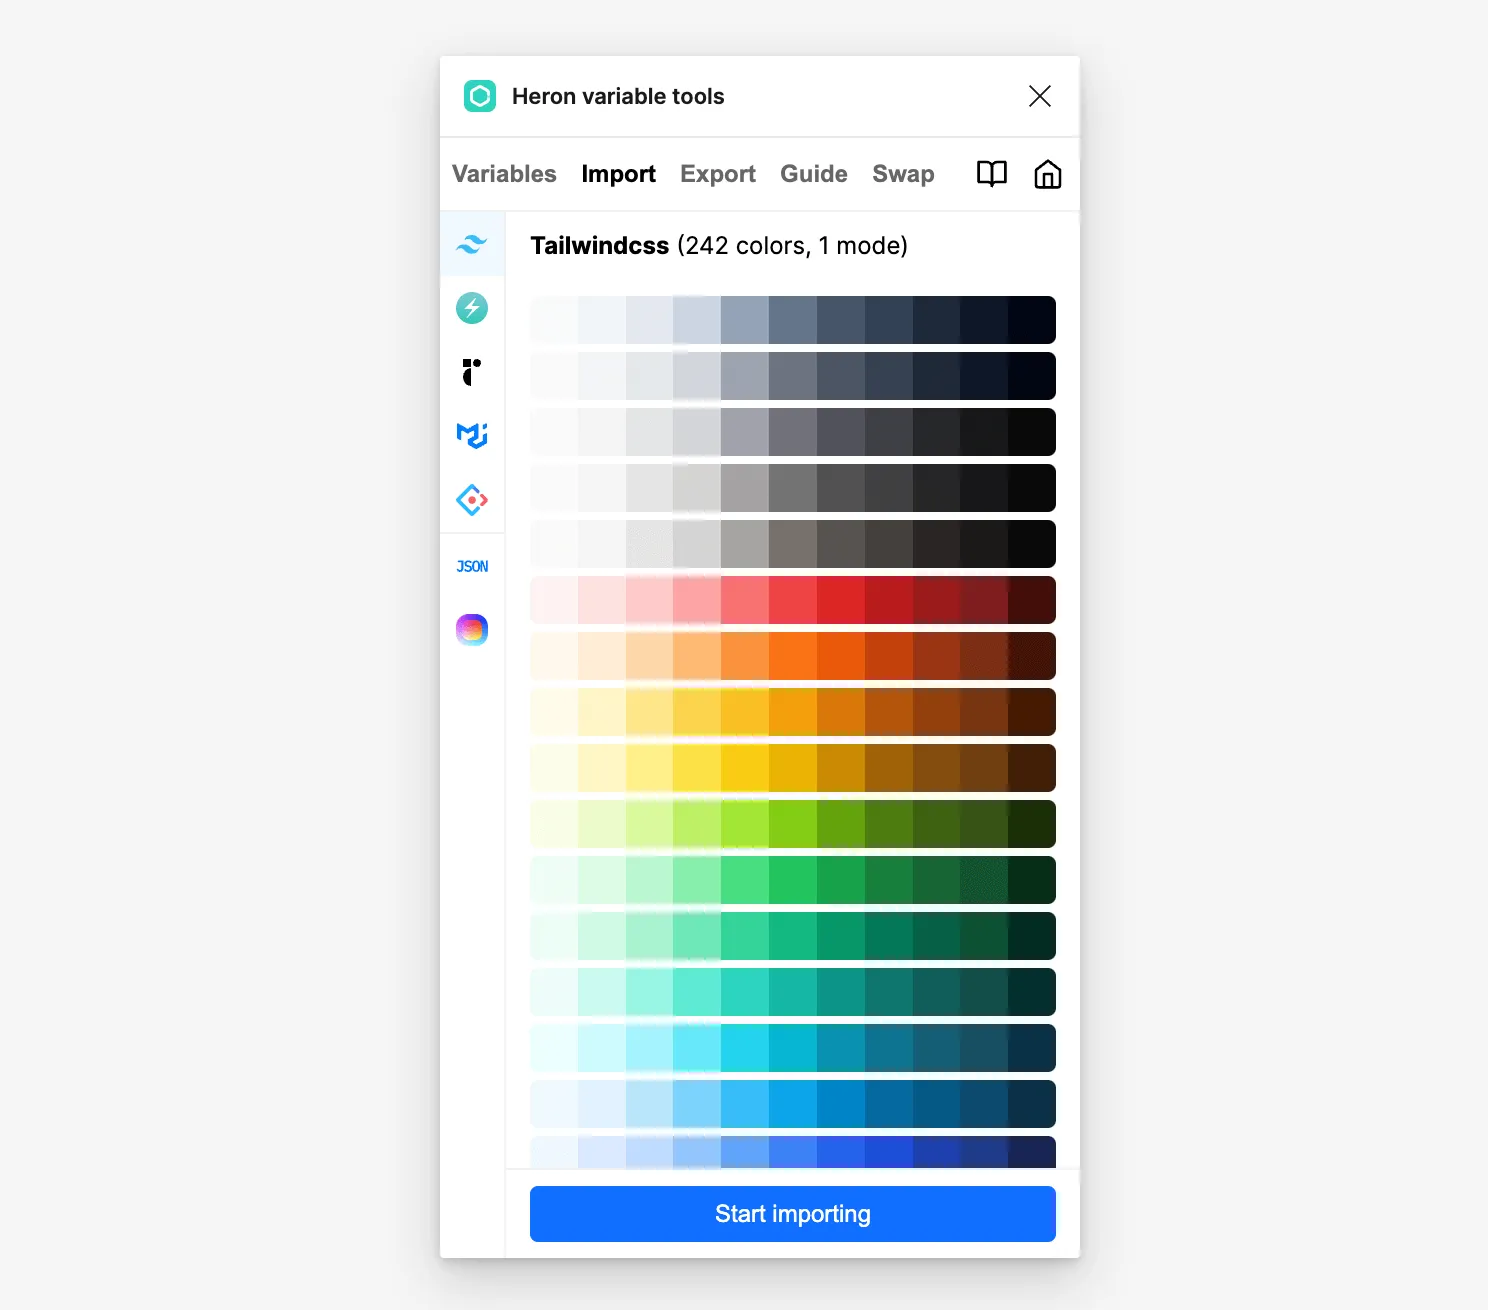The height and width of the screenshot is (1310, 1488).
Task: Close the Heron variable tools panel
Action: click(1040, 96)
